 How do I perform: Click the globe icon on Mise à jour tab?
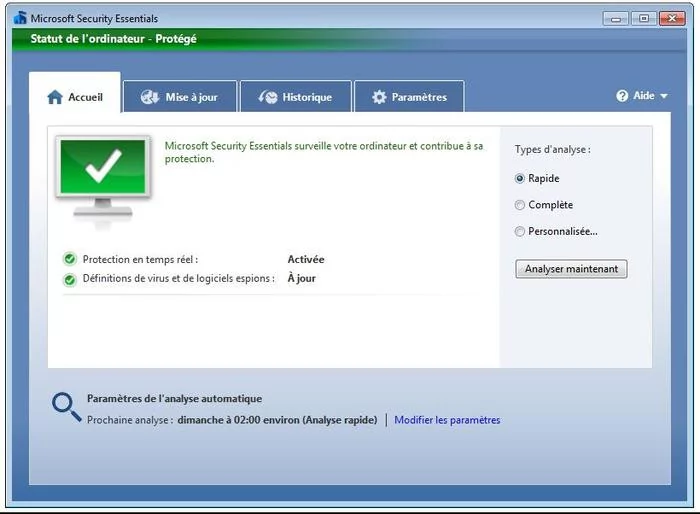coord(150,97)
